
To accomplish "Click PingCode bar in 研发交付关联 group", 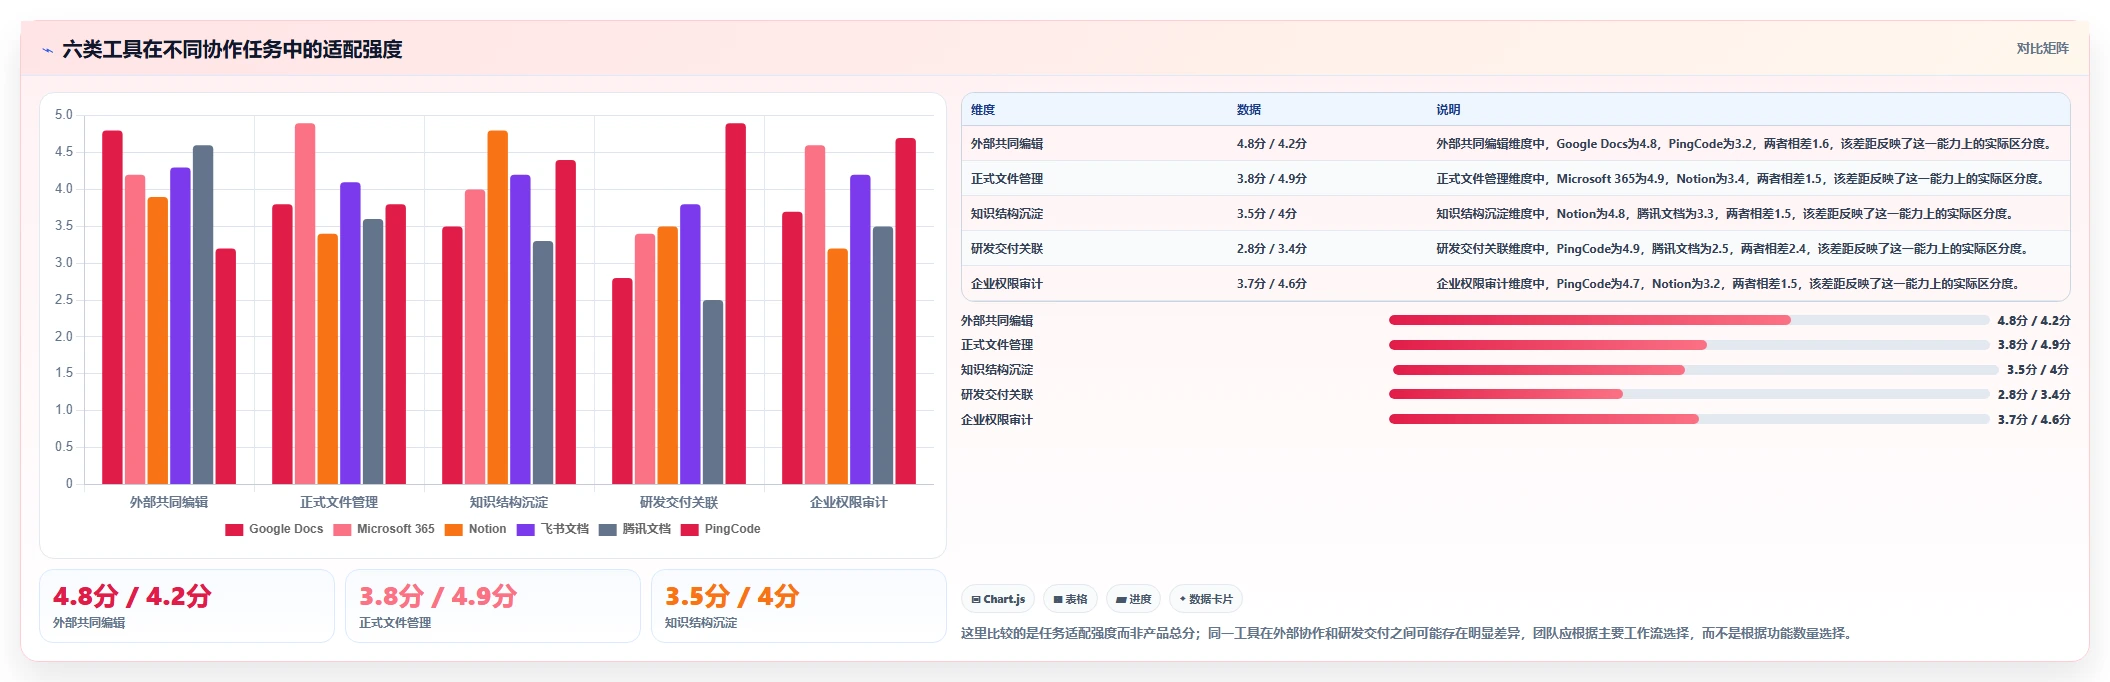I will click(736, 304).
